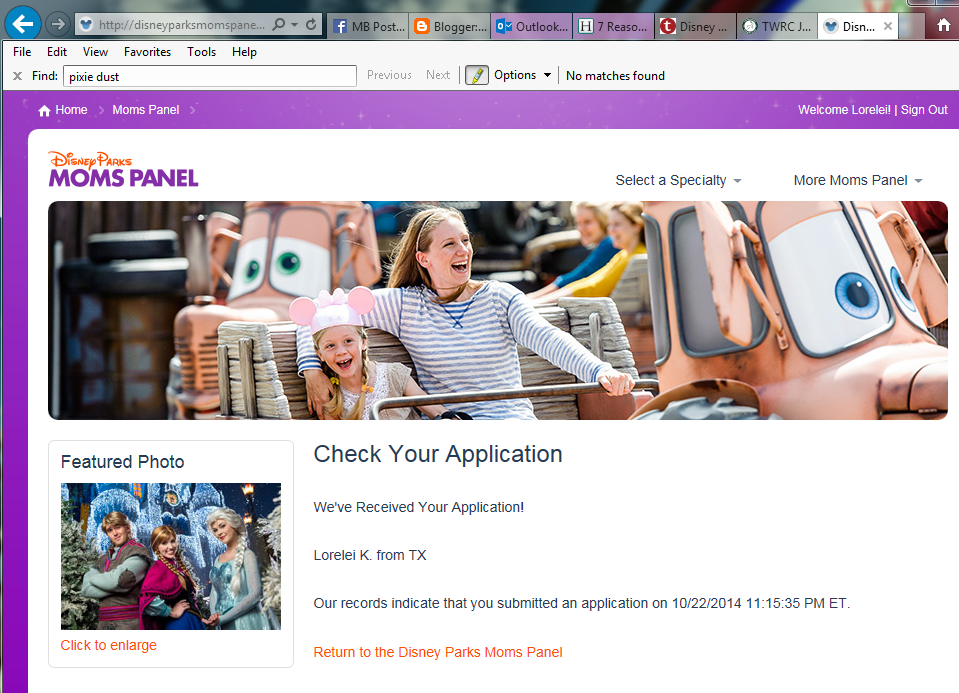Expand the Select a Specialty dropdown
This screenshot has width=959, height=693.
click(x=678, y=180)
